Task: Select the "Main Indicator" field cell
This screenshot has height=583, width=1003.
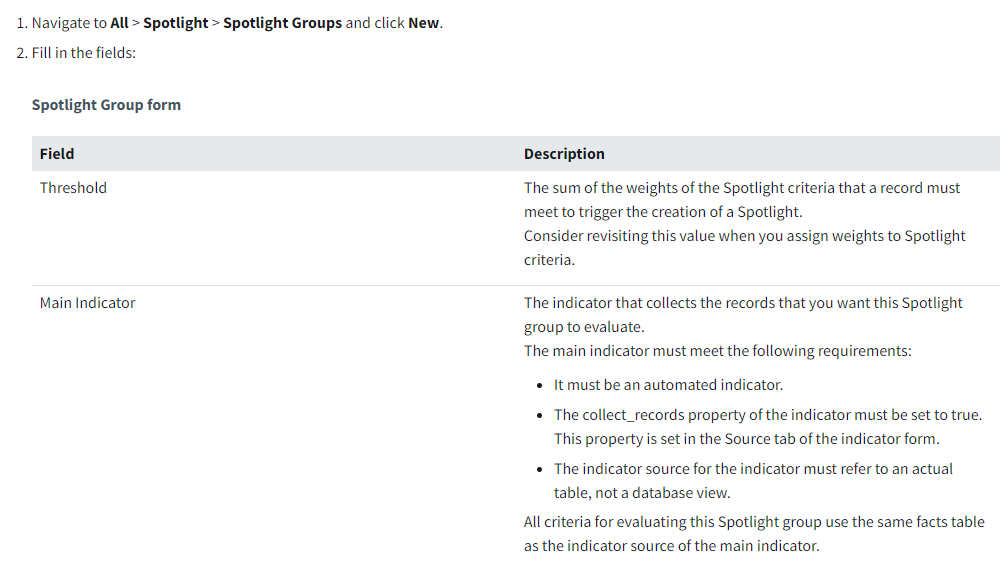Action: tap(87, 303)
